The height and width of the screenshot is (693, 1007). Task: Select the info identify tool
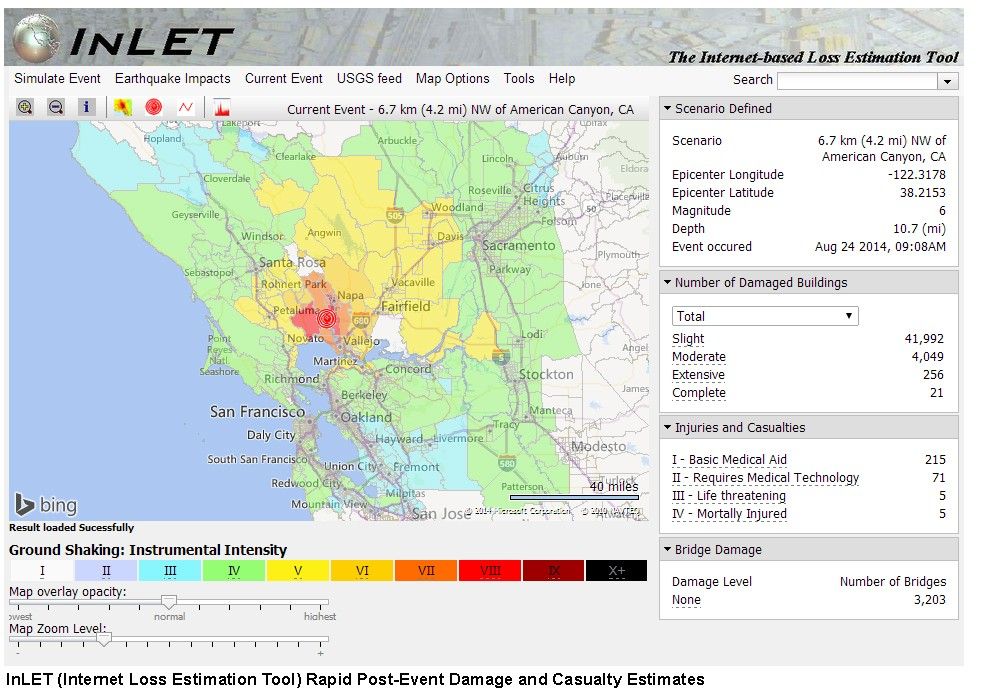coord(87,107)
